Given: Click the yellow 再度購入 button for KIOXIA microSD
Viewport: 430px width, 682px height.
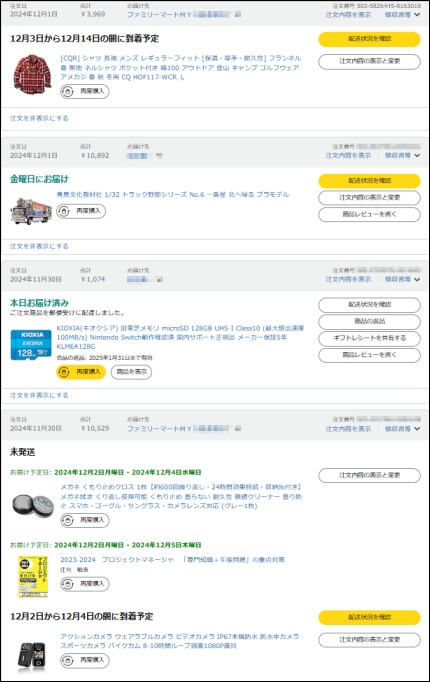Looking at the screenshot, I should click(x=81, y=372).
